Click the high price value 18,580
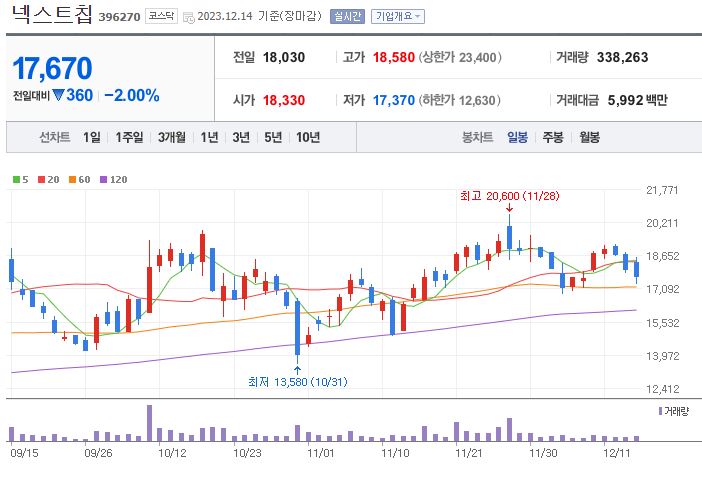Image resolution: width=702 pixels, height=482 pixels. [394, 57]
